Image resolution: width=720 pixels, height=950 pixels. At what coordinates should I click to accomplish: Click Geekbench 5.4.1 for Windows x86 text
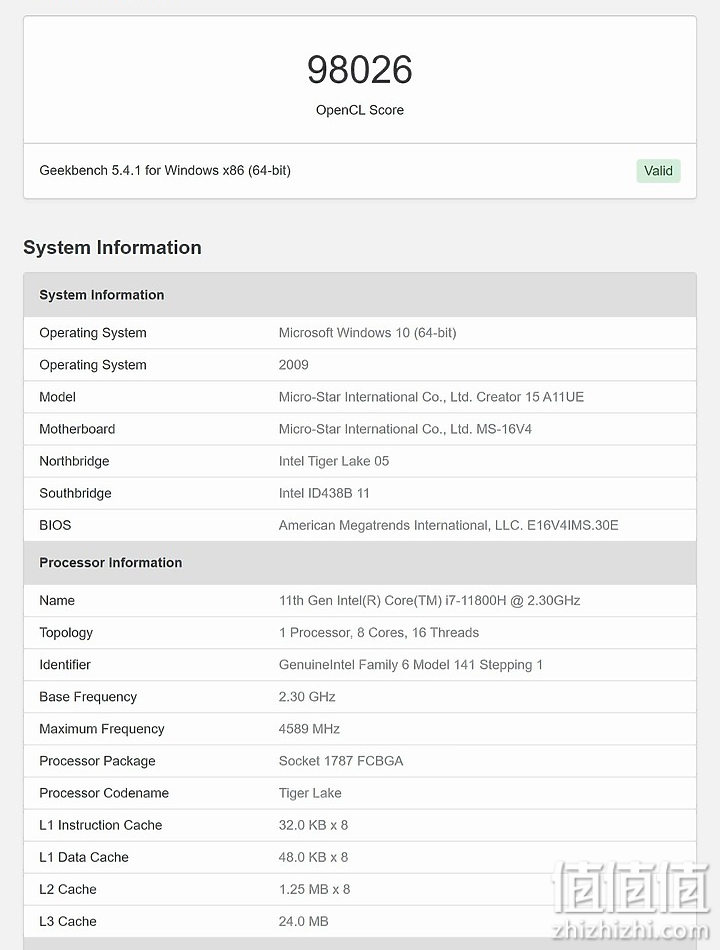(165, 170)
